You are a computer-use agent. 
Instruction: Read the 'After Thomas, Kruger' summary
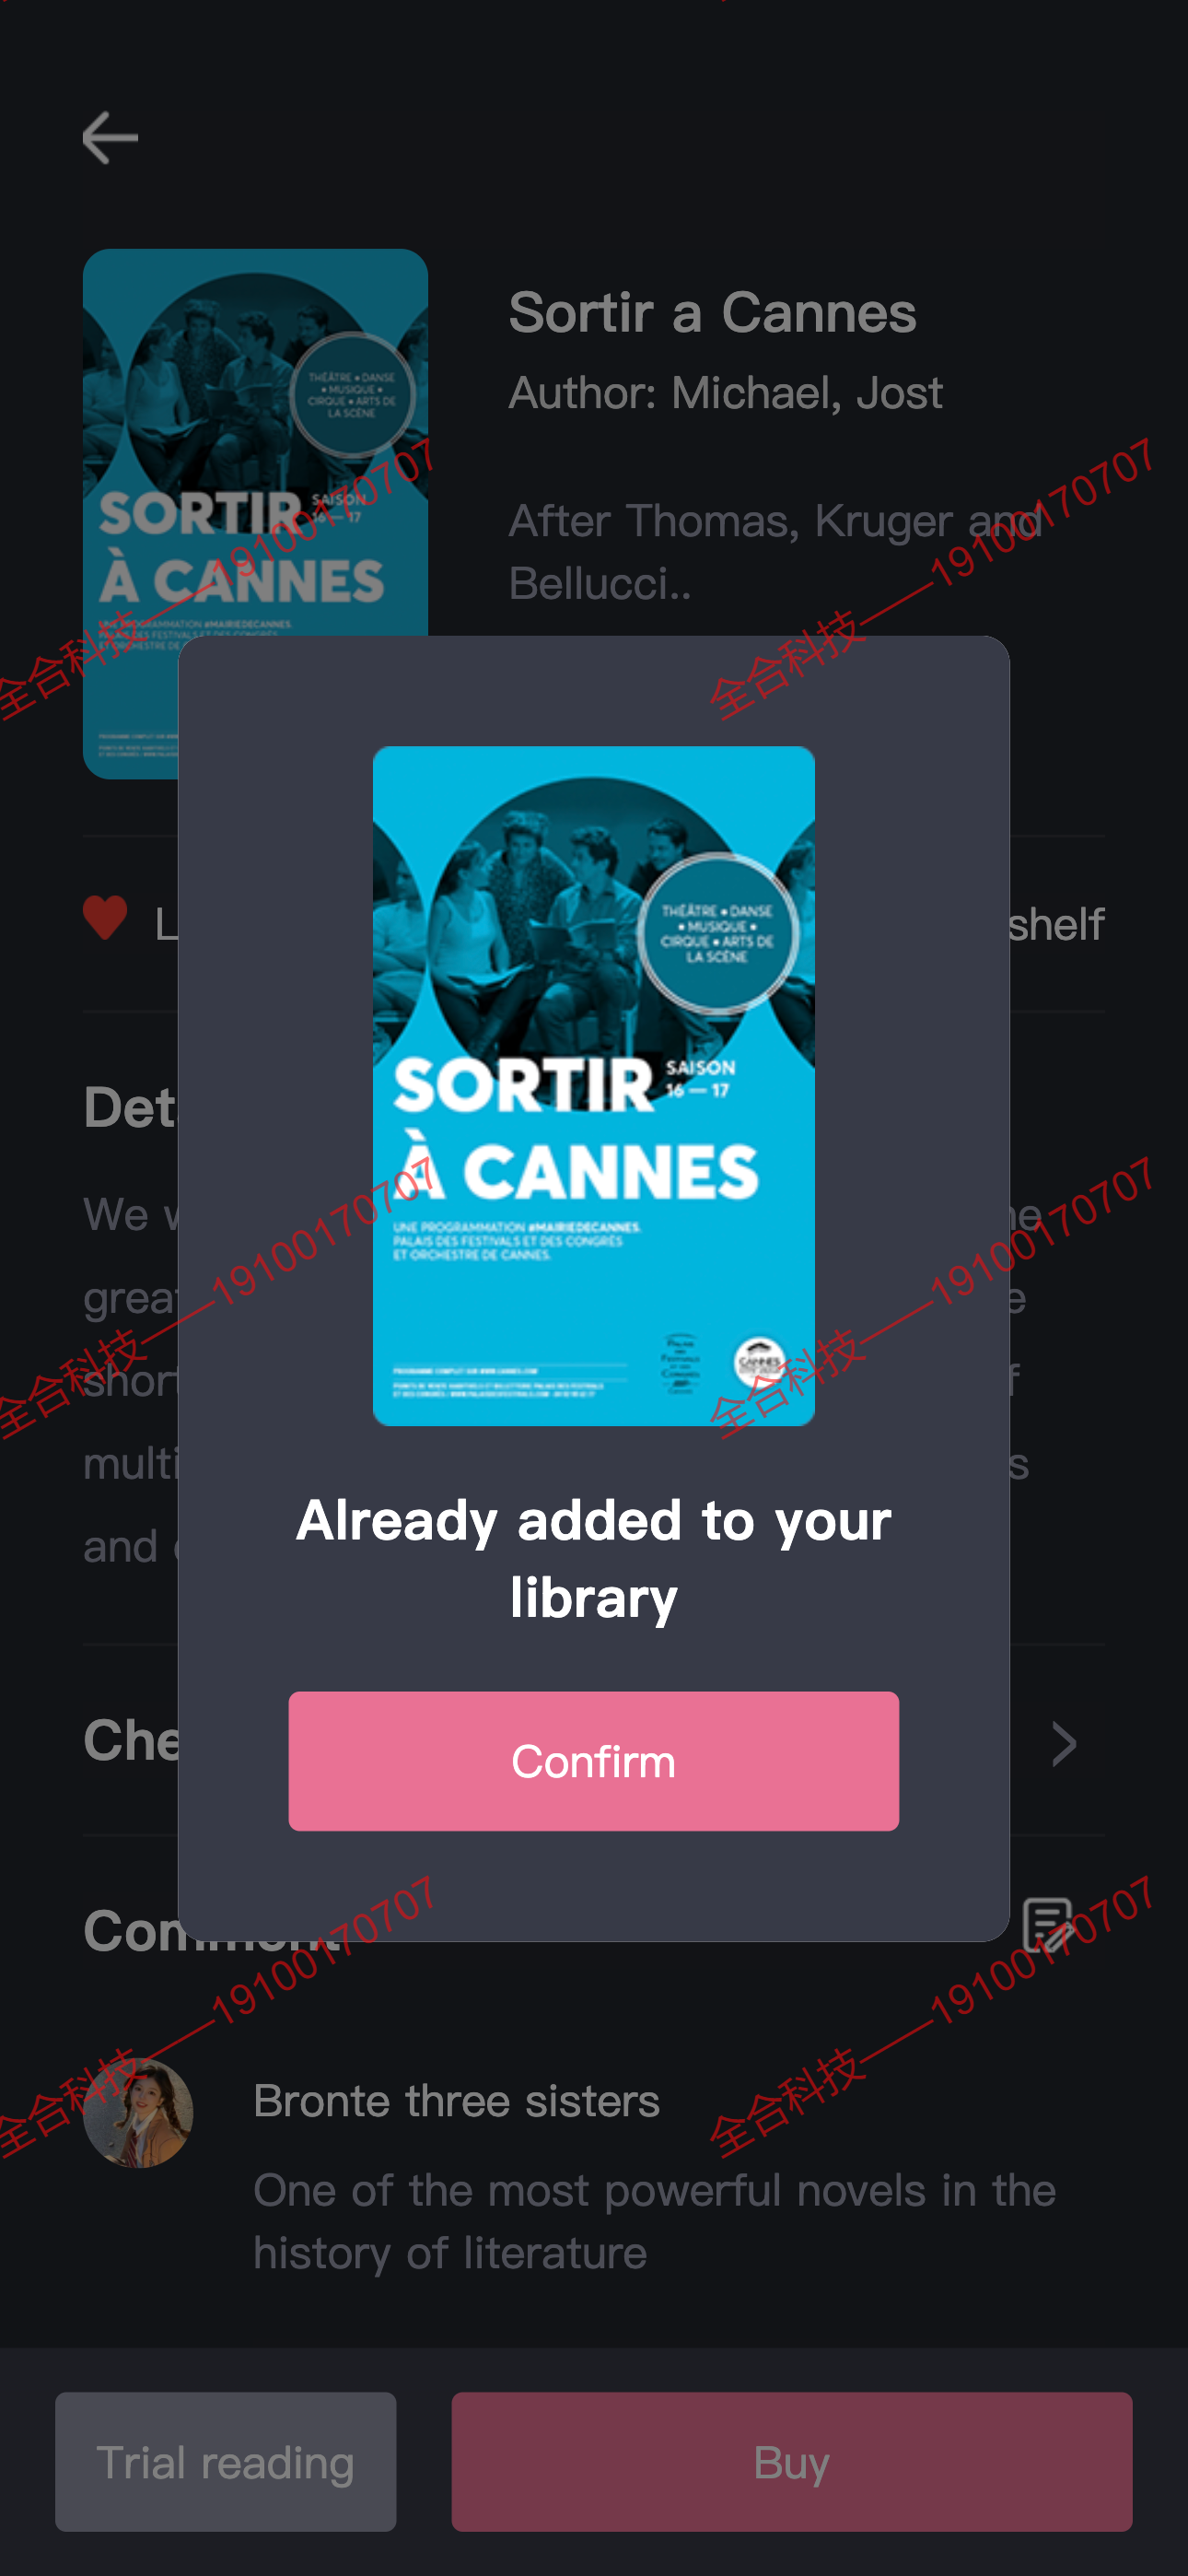point(775,552)
